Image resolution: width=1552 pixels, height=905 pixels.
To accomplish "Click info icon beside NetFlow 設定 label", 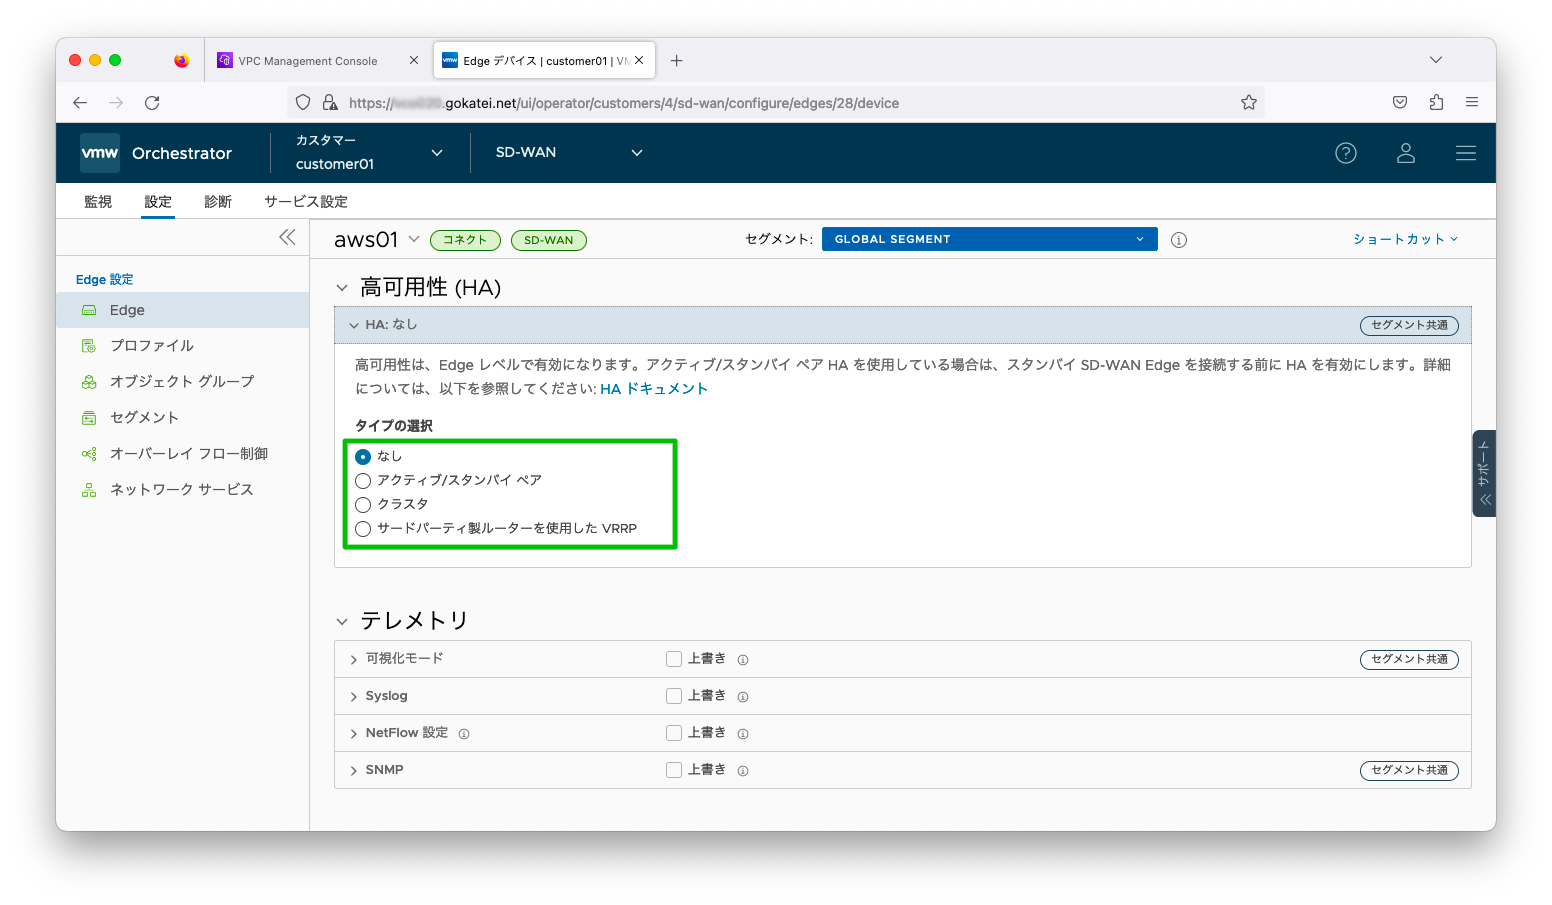I will click(x=464, y=734).
